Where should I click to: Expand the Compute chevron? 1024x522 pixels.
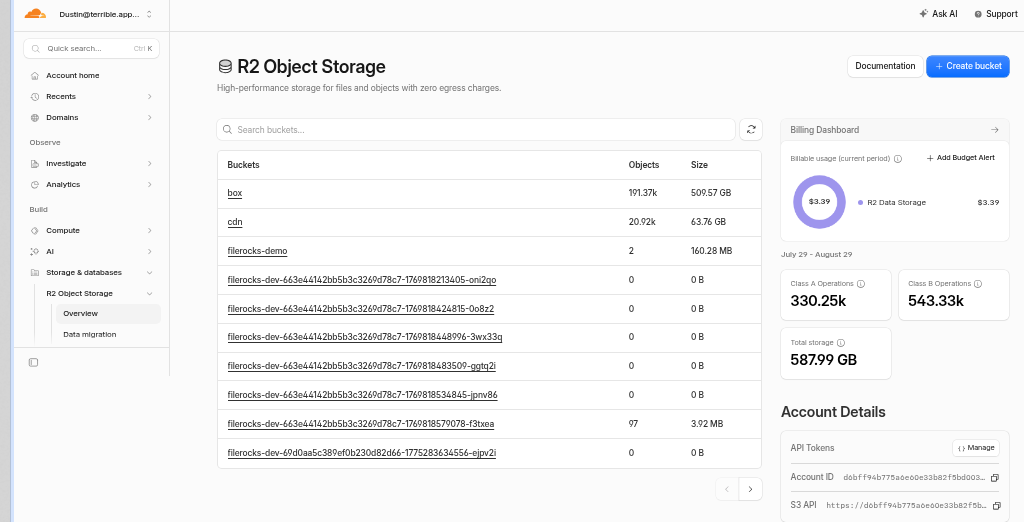tap(150, 231)
